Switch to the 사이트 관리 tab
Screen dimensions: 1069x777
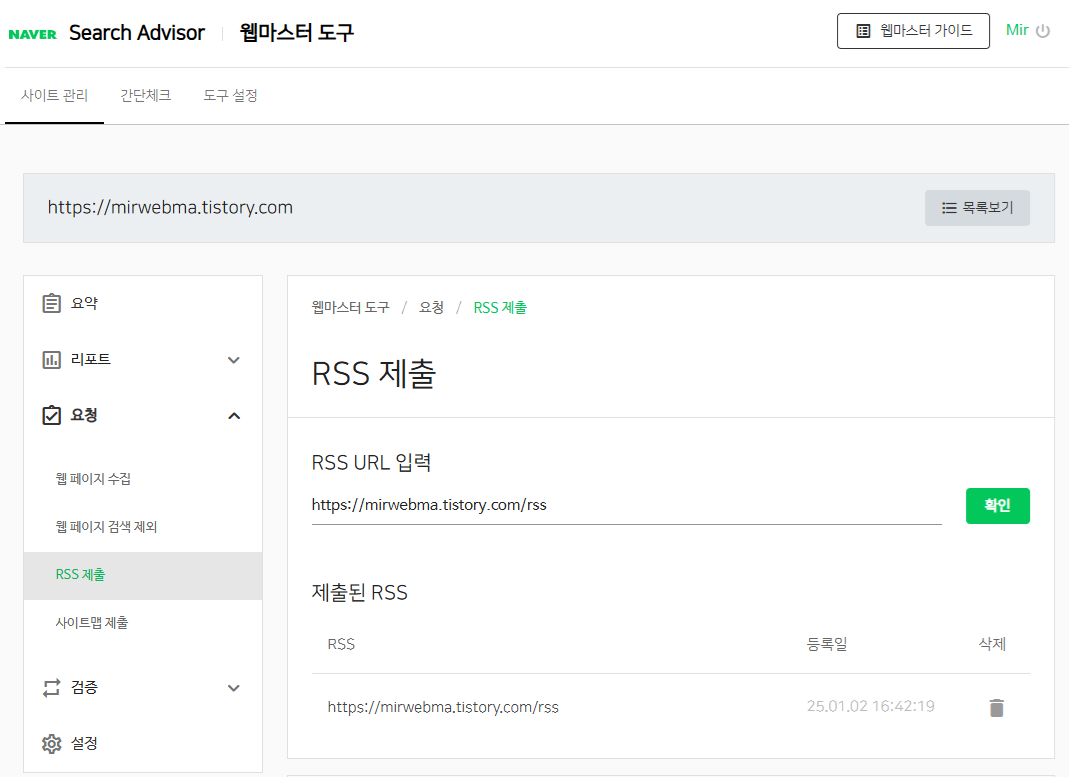point(55,95)
